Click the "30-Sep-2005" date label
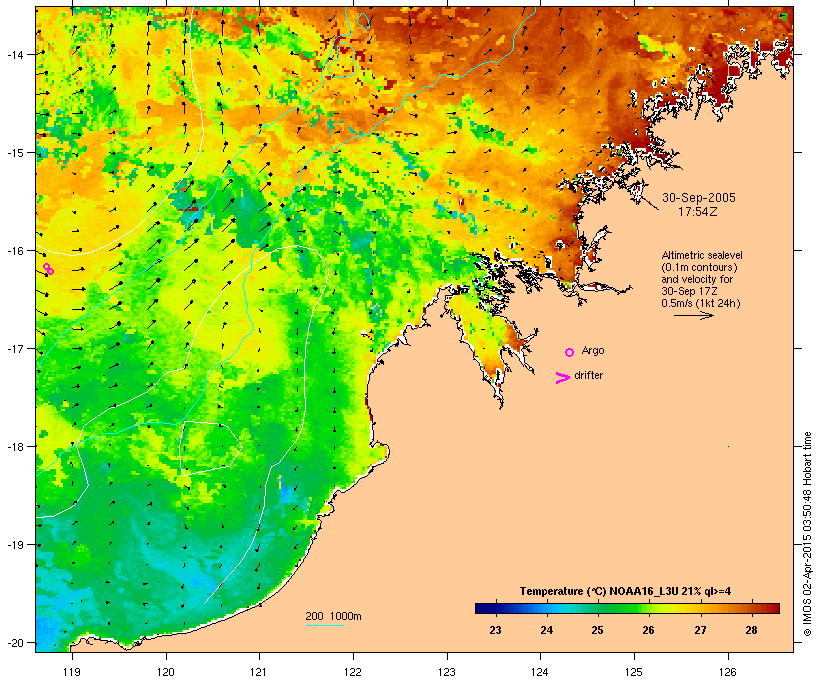This screenshot has width=820, height=680. [699, 198]
